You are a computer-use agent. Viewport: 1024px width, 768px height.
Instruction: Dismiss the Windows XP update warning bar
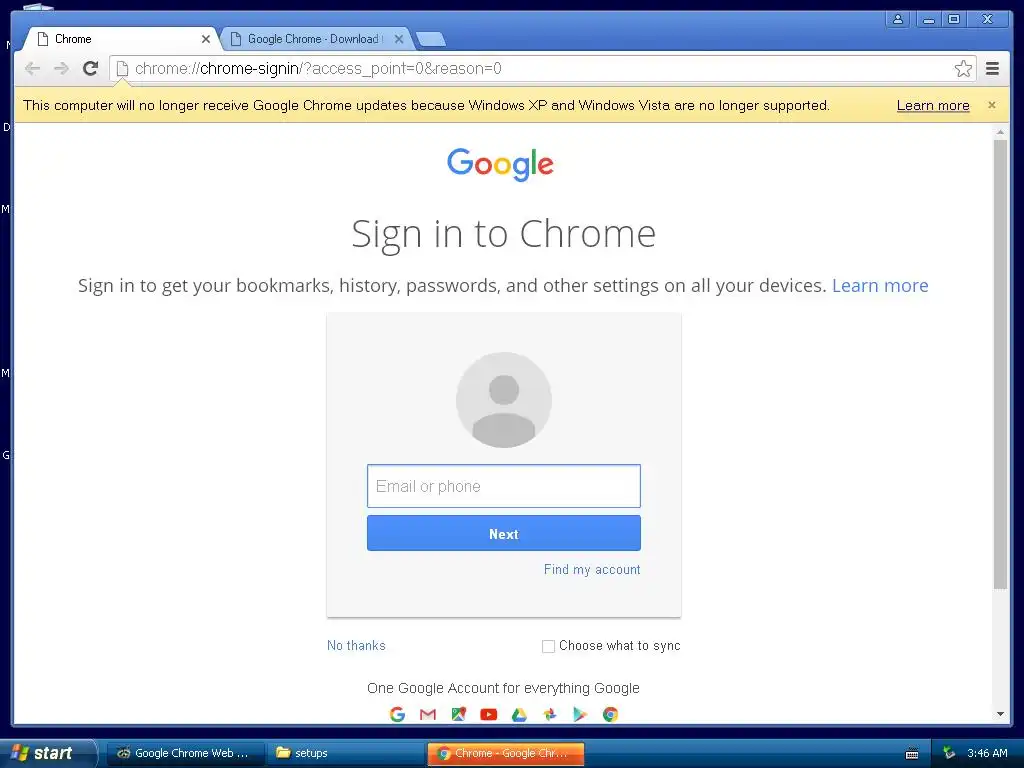coord(991,105)
